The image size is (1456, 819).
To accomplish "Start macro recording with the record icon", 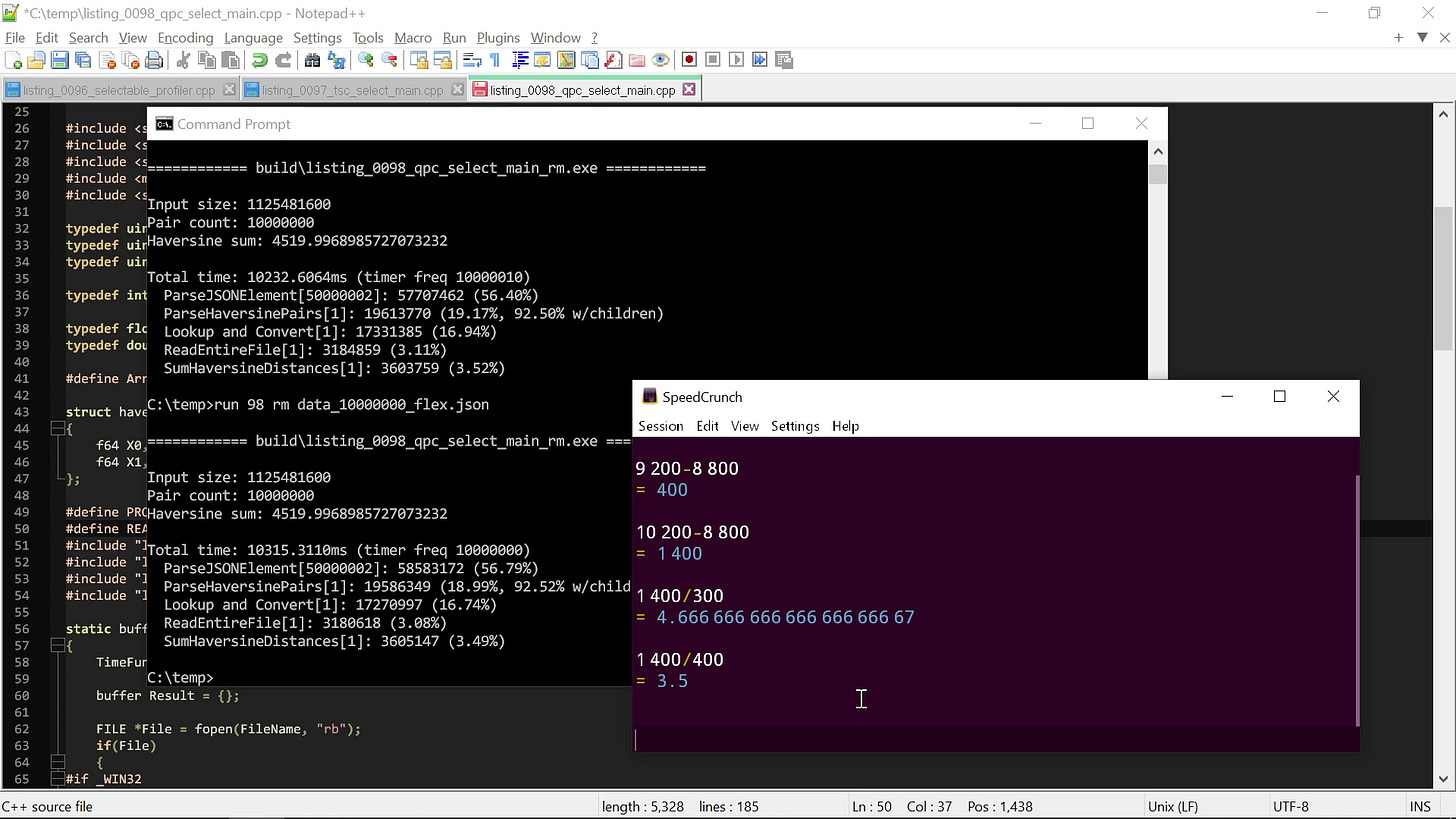I will coord(689,60).
